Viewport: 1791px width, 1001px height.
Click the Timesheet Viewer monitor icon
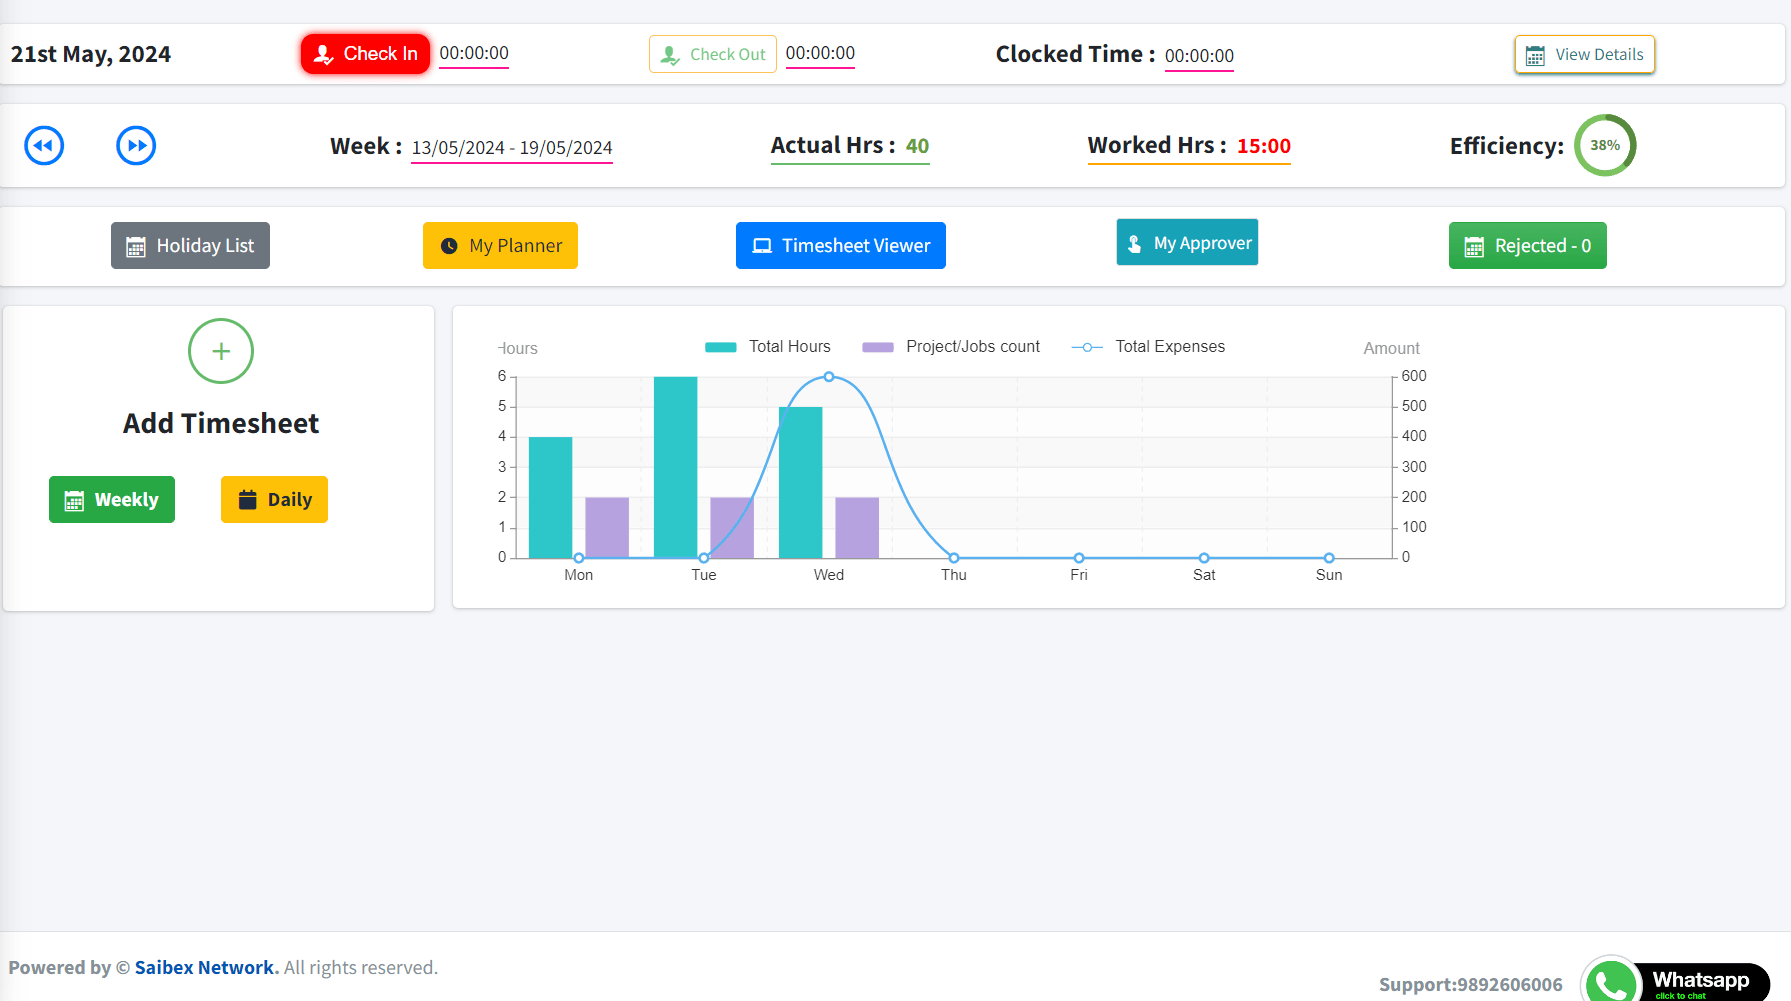point(762,245)
